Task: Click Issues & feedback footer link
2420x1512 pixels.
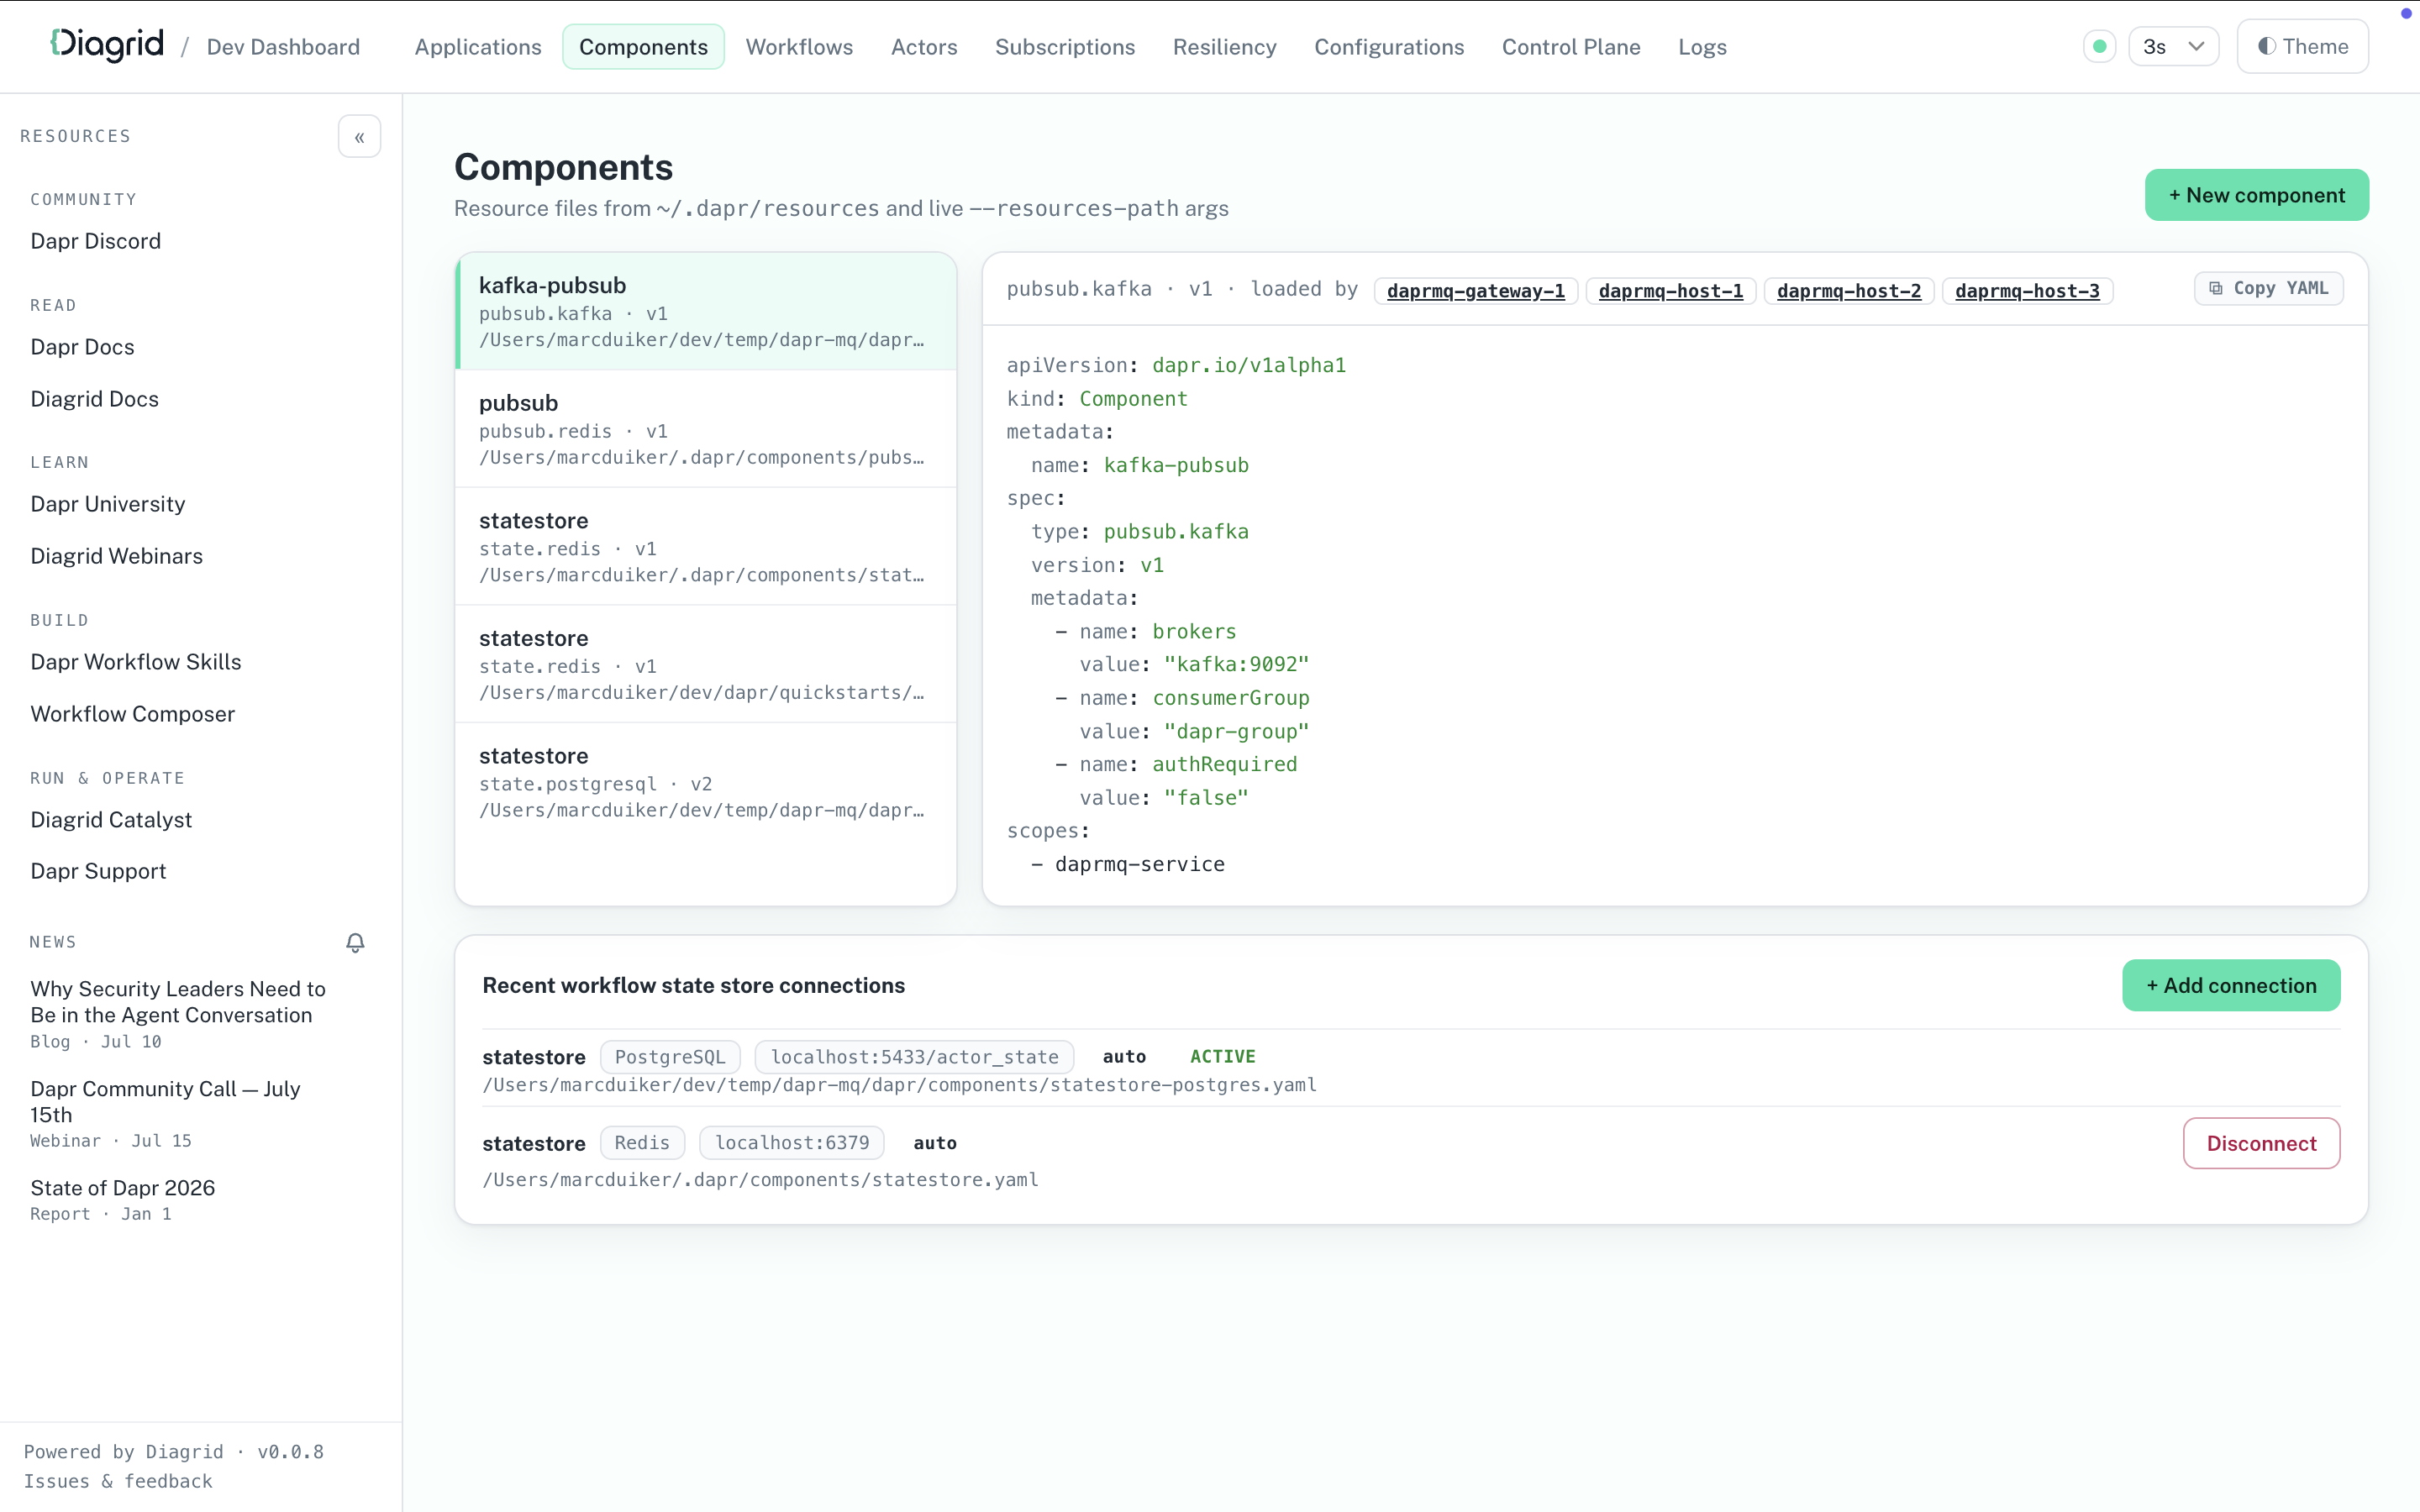Action: pos(118,1481)
